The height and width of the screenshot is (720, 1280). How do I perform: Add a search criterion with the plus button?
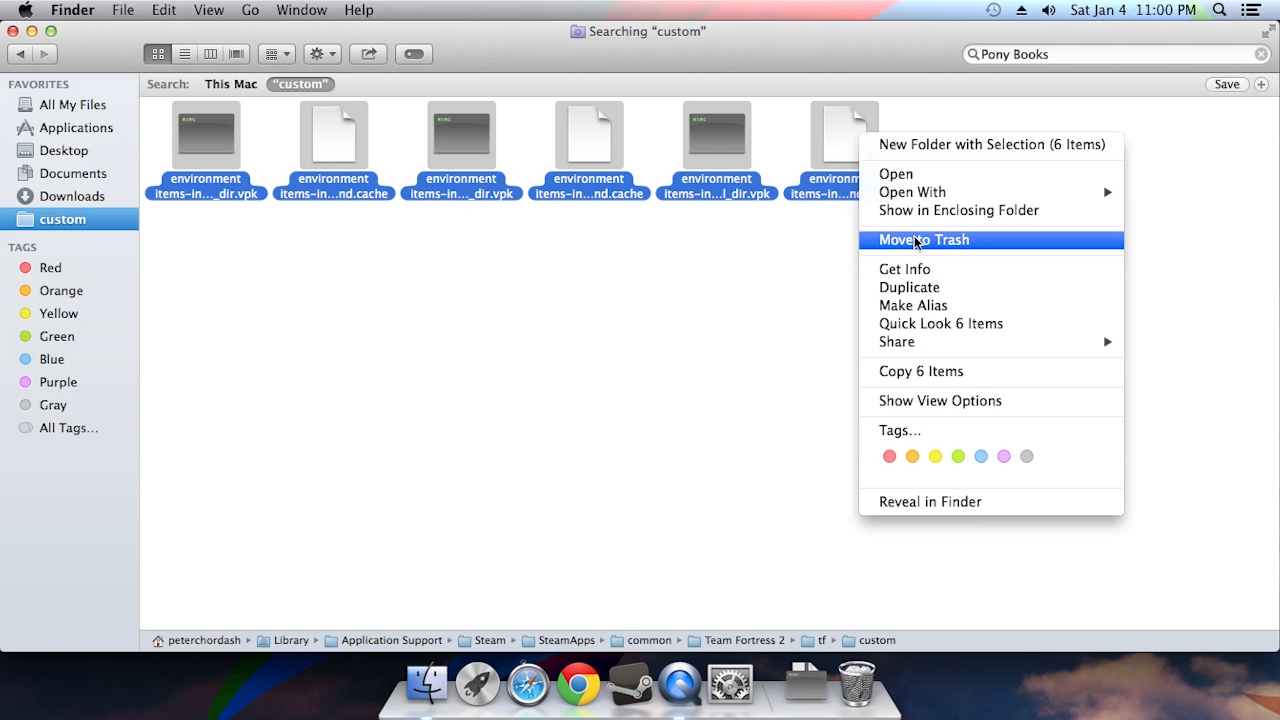1261,84
